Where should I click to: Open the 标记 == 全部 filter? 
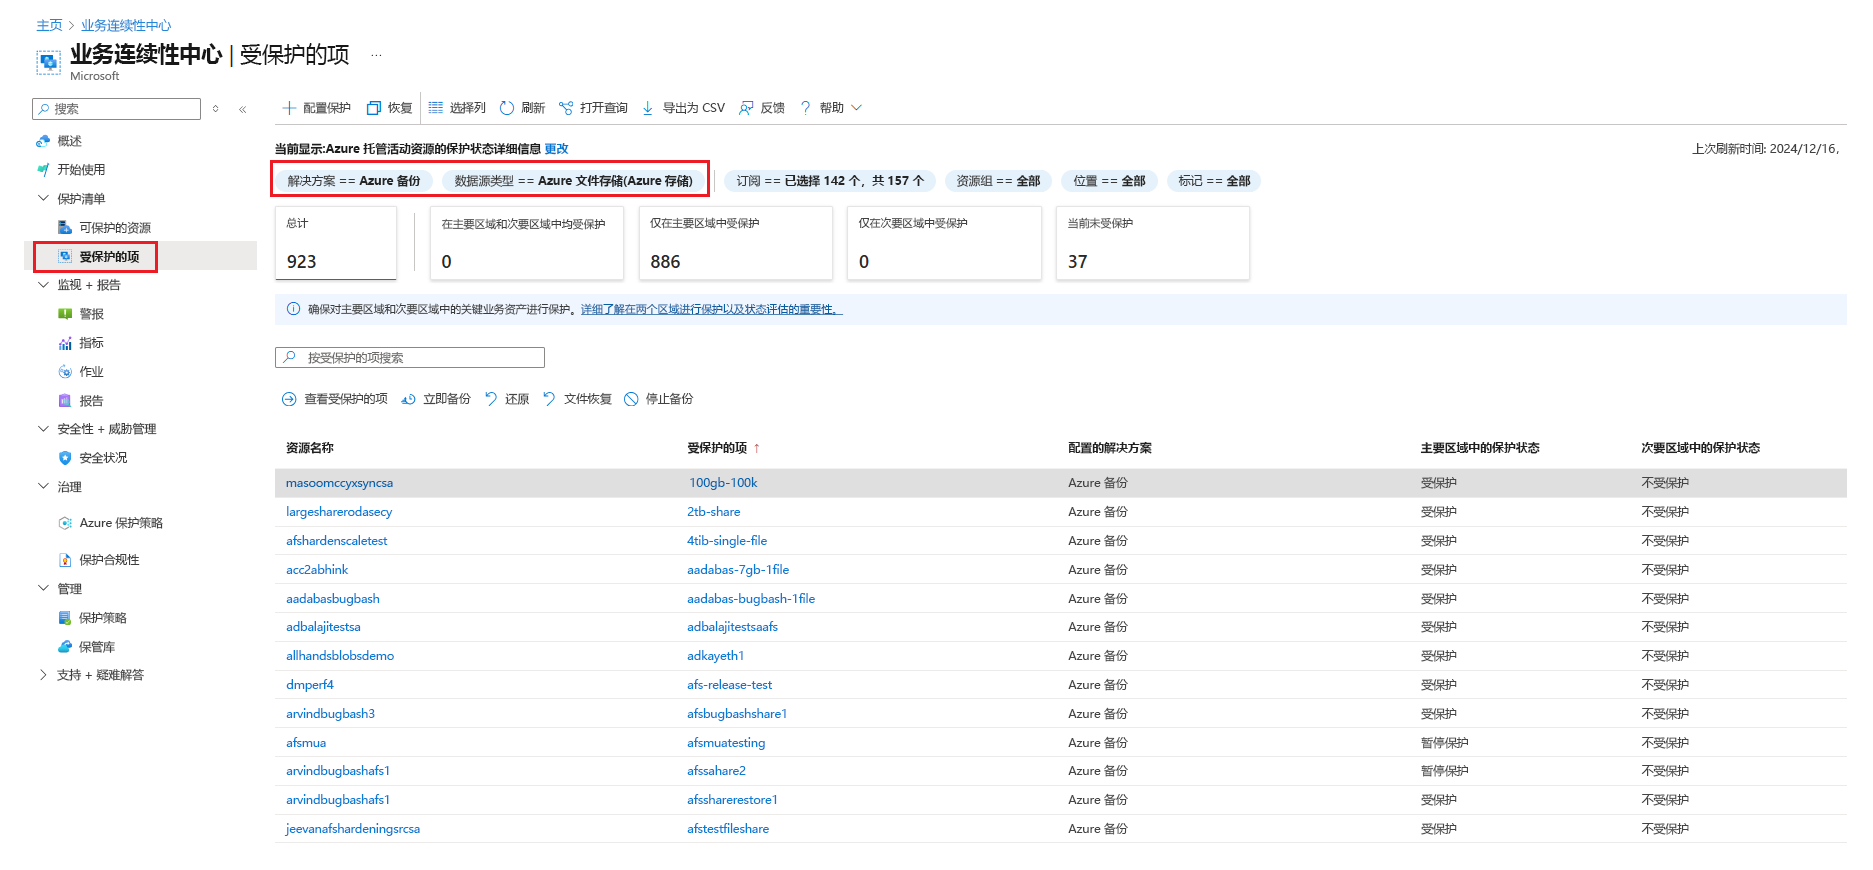(1214, 181)
